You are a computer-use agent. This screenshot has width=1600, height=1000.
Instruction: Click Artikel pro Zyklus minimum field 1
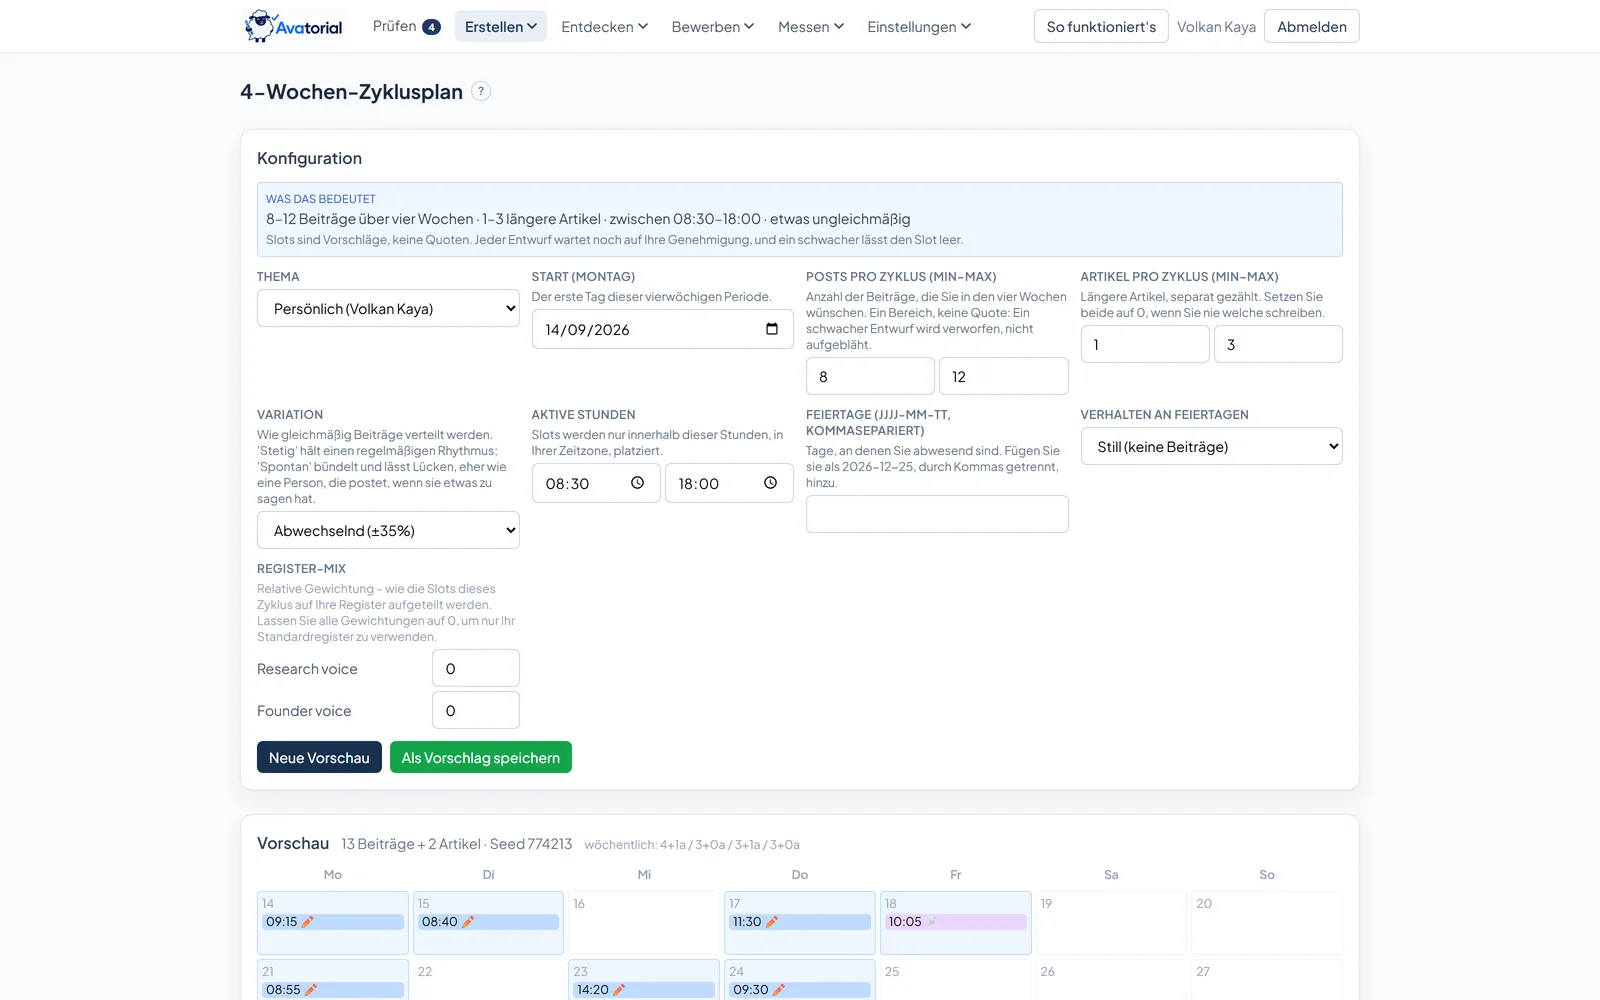tap(1145, 344)
